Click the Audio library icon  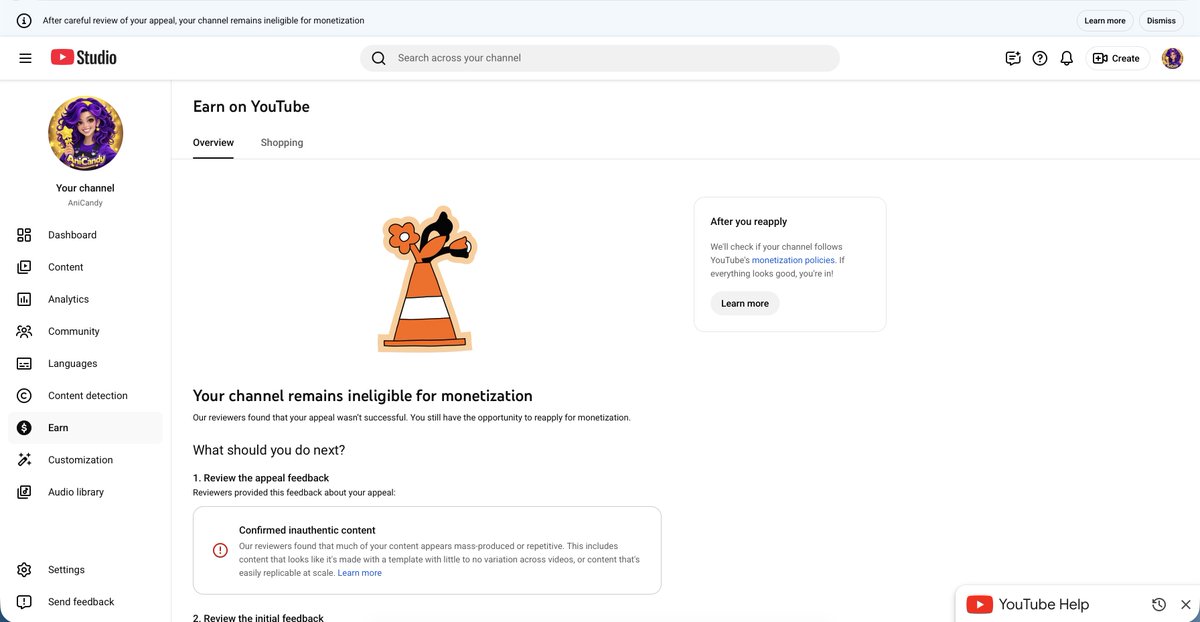tap(24, 492)
